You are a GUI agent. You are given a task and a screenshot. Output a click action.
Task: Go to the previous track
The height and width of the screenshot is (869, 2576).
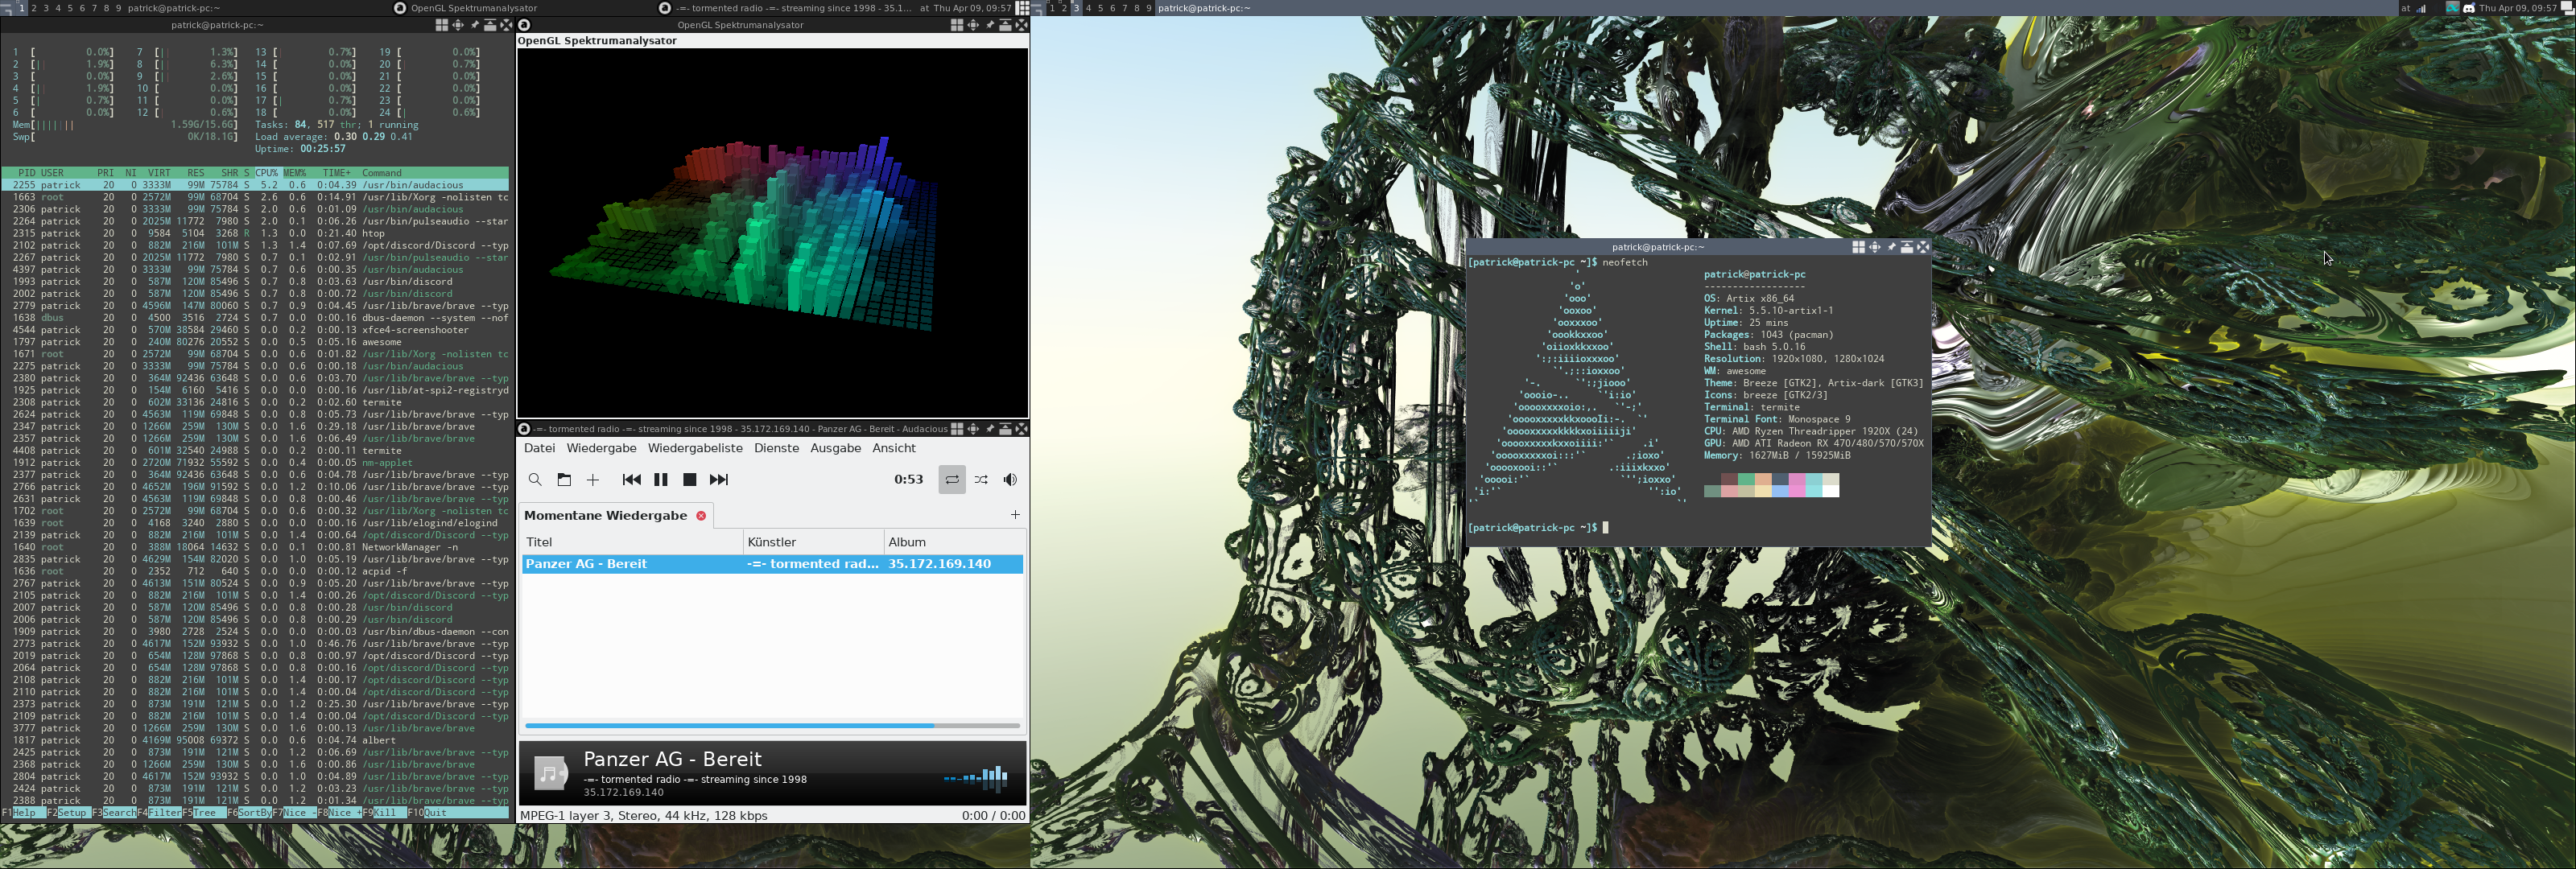631,480
